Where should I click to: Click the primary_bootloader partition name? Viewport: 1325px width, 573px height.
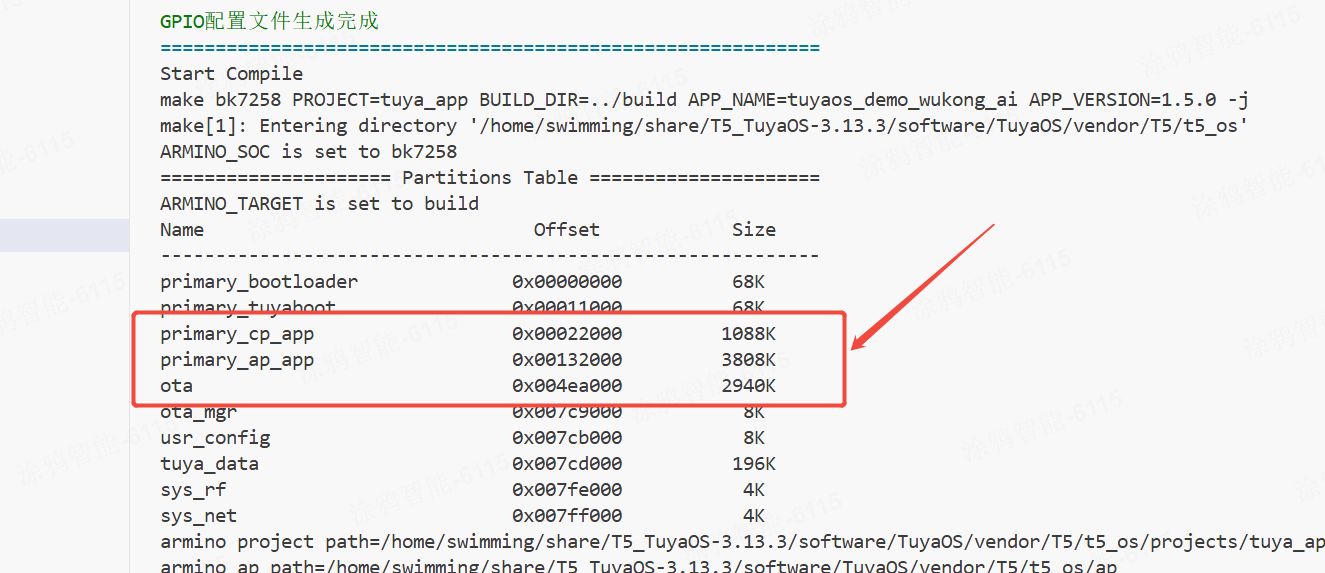coord(259,282)
